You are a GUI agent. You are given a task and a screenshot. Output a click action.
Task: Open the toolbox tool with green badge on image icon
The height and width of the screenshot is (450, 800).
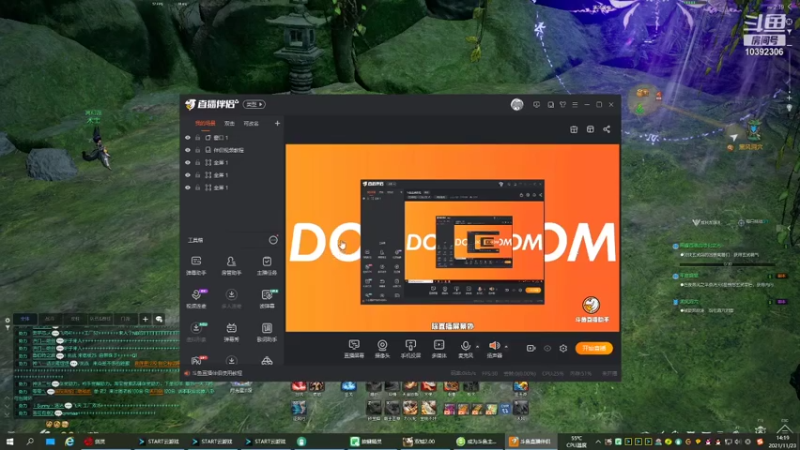pos(266,298)
